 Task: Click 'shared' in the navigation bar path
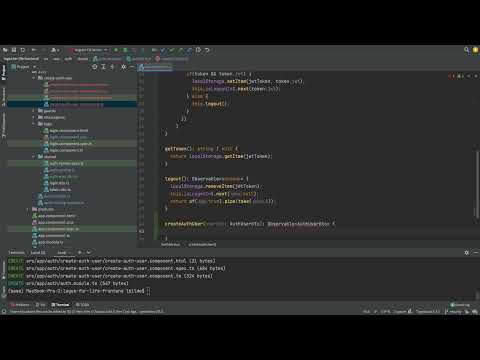83,59
